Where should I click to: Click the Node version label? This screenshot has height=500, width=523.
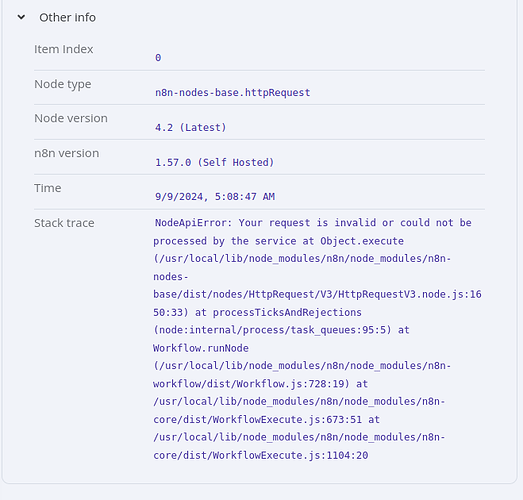(71, 118)
